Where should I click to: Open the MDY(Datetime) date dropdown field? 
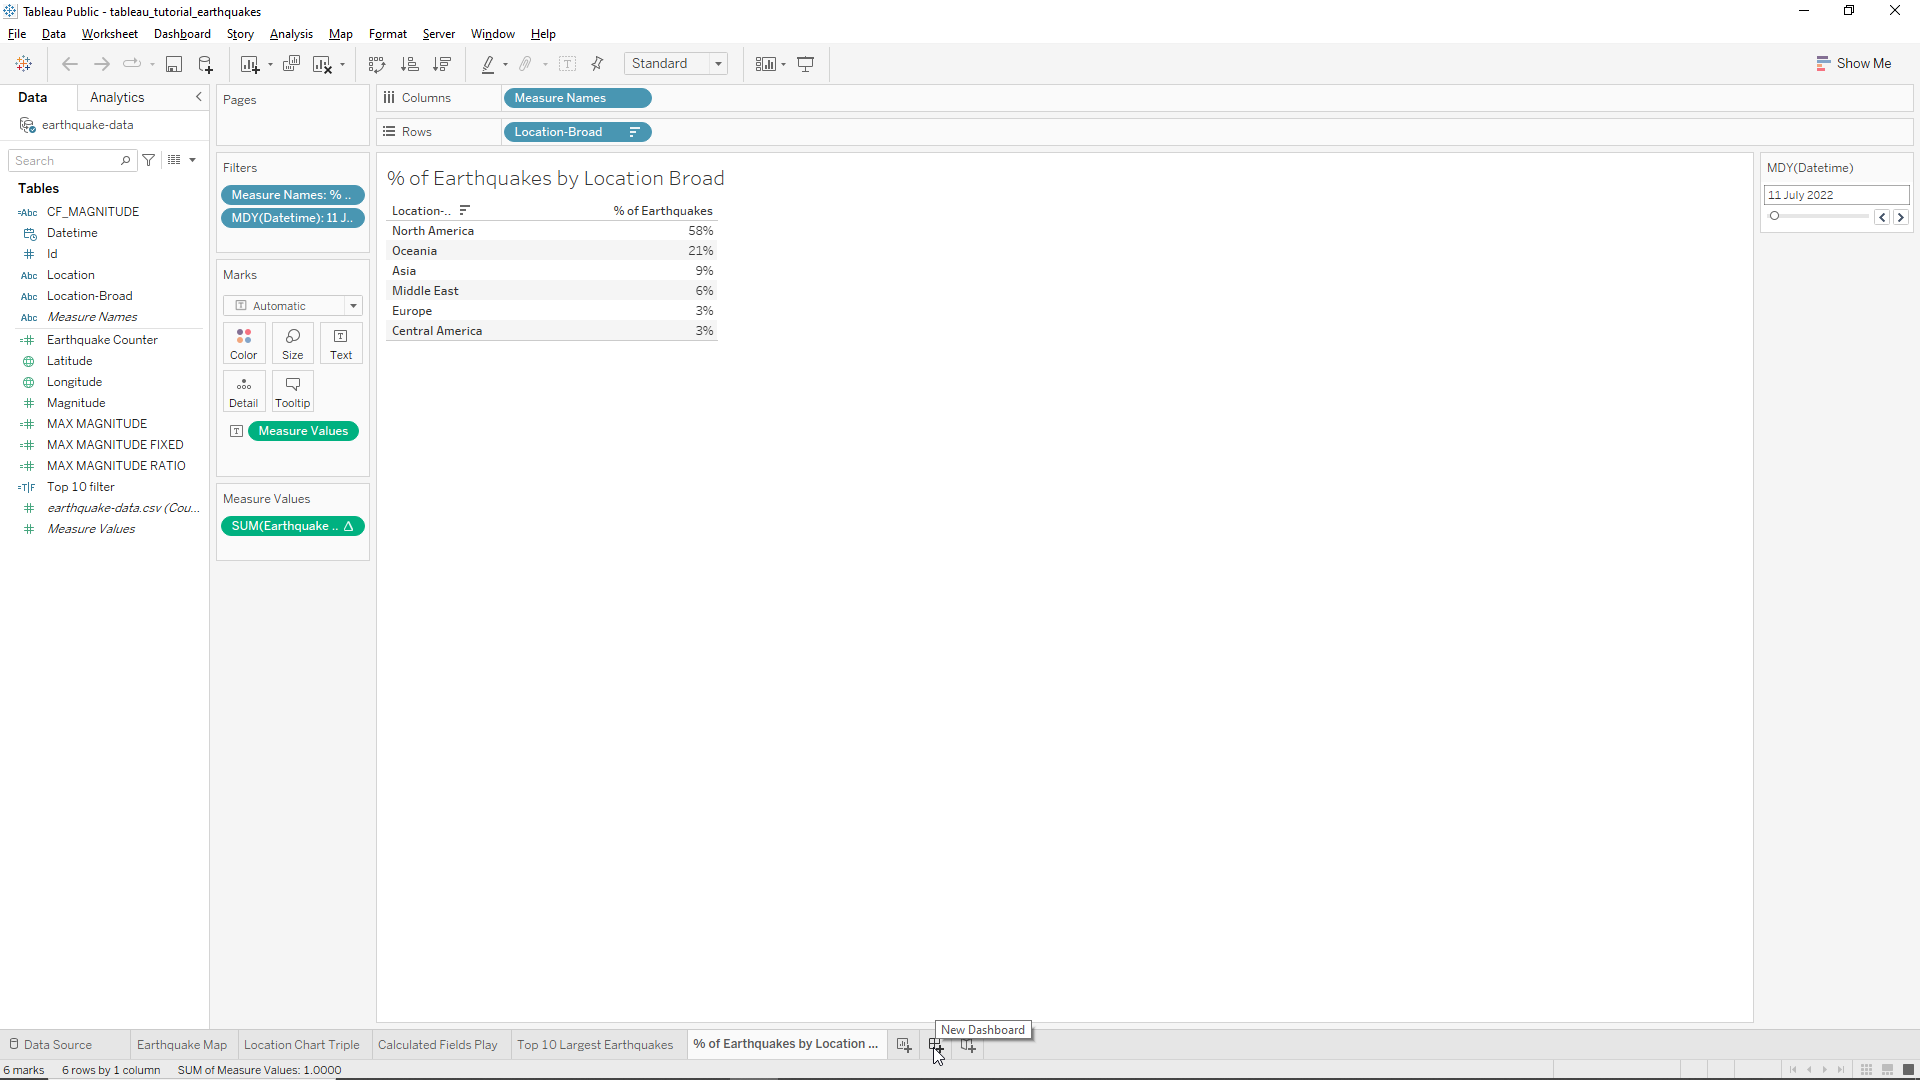pyautogui.click(x=1836, y=195)
